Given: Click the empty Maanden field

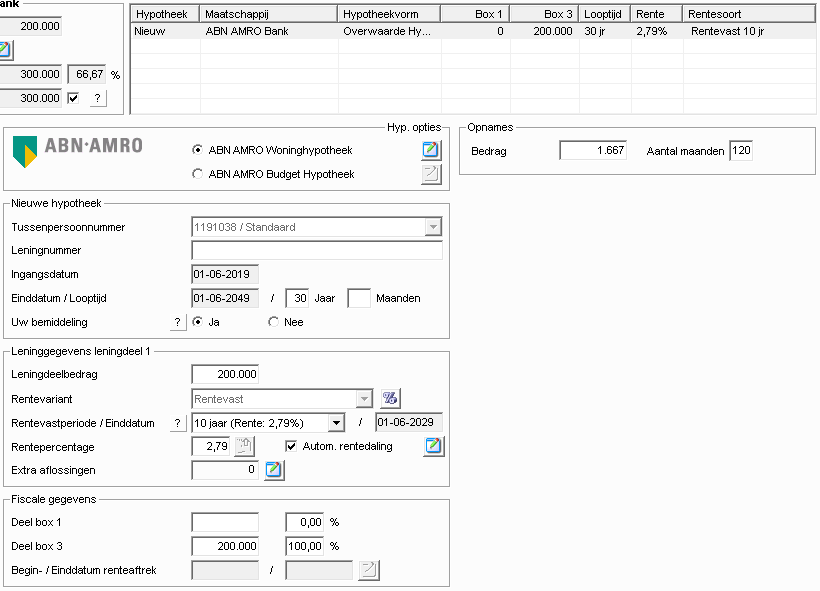Looking at the screenshot, I should point(359,298).
